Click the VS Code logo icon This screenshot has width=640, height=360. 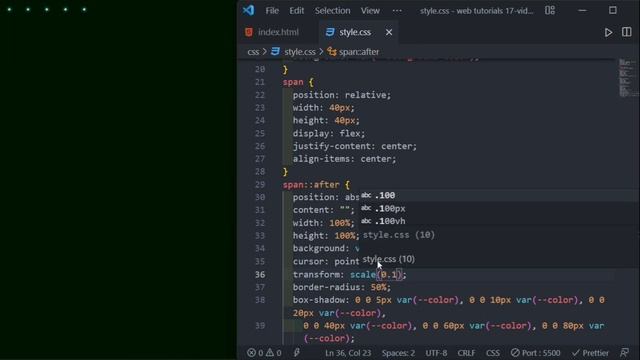tap(248, 10)
